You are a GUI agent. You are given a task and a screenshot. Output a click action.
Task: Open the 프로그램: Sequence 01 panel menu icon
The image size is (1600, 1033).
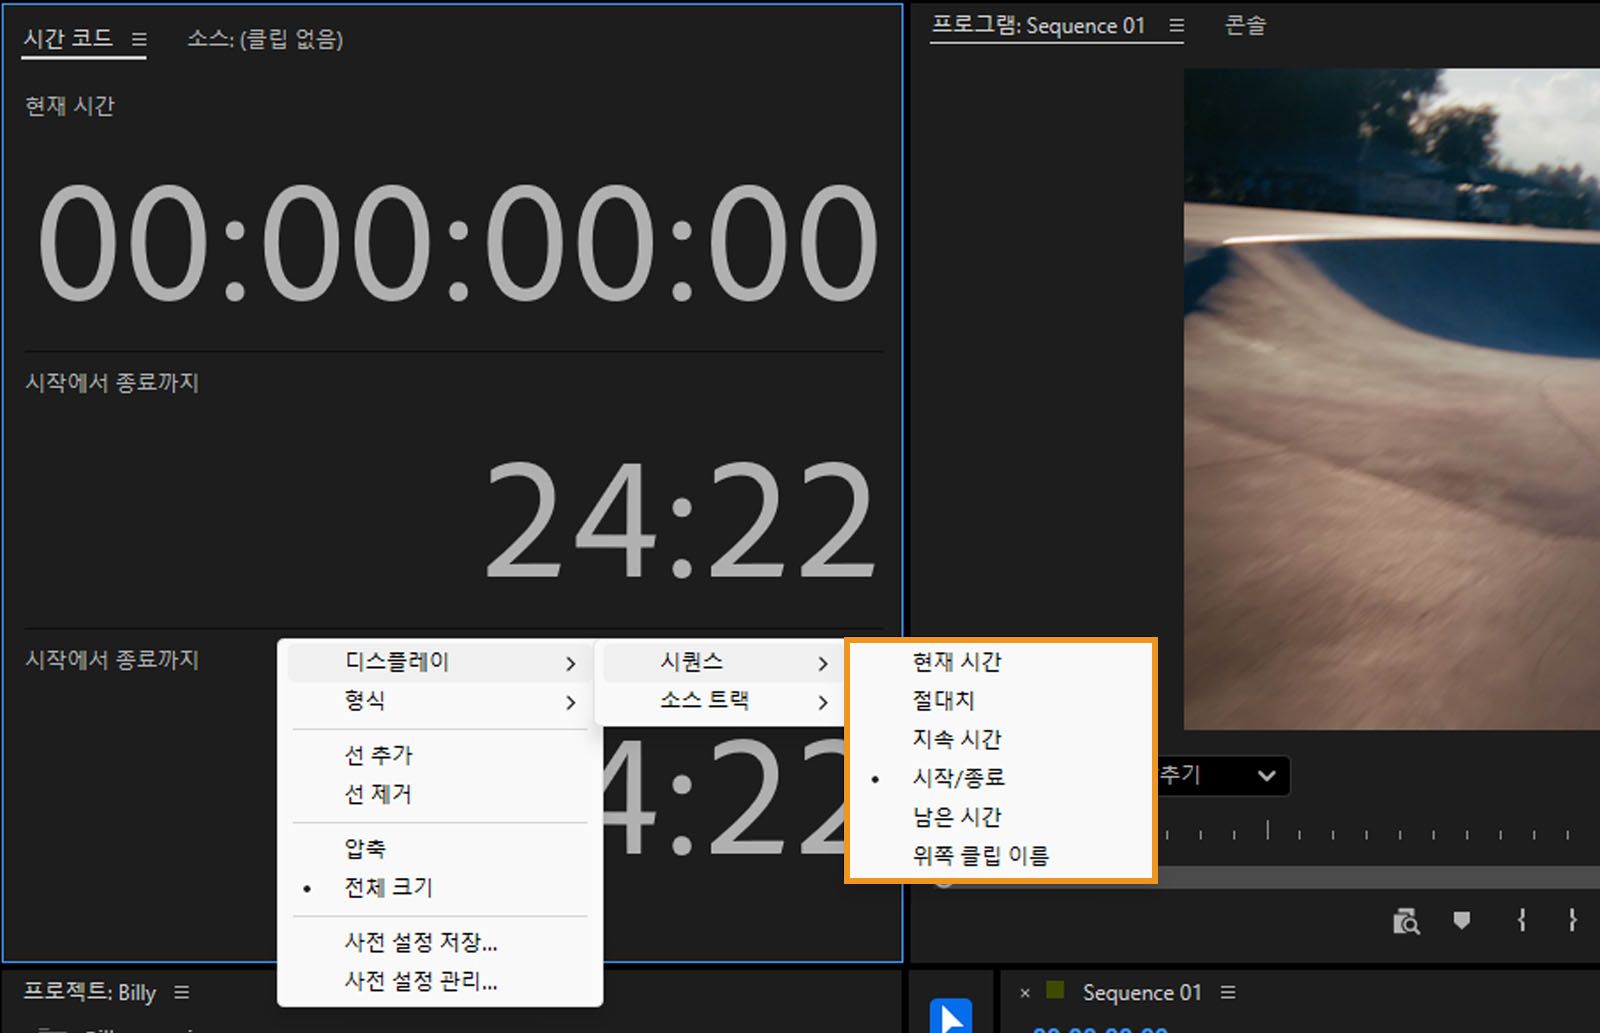[1178, 26]
